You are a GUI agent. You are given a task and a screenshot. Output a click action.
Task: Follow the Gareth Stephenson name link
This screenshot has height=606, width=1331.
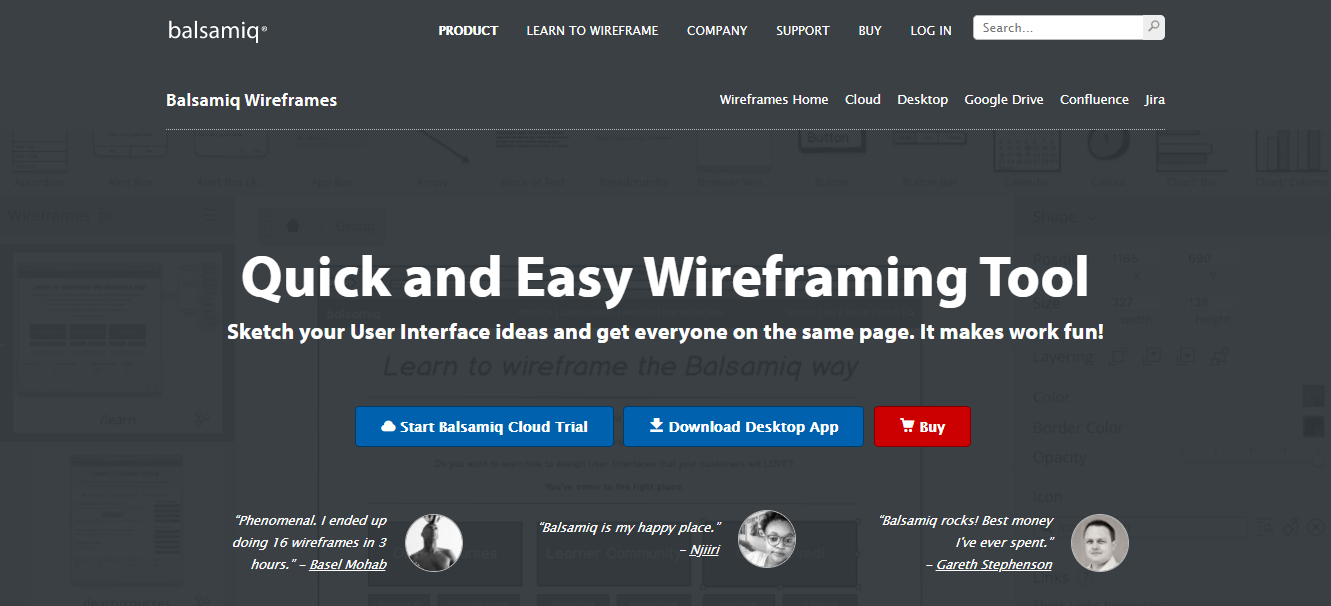pos(993,565)
